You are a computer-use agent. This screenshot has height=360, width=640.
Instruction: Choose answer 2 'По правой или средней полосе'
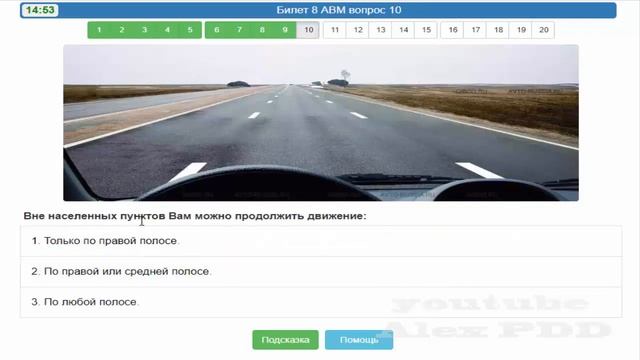(x=321, y=272)
